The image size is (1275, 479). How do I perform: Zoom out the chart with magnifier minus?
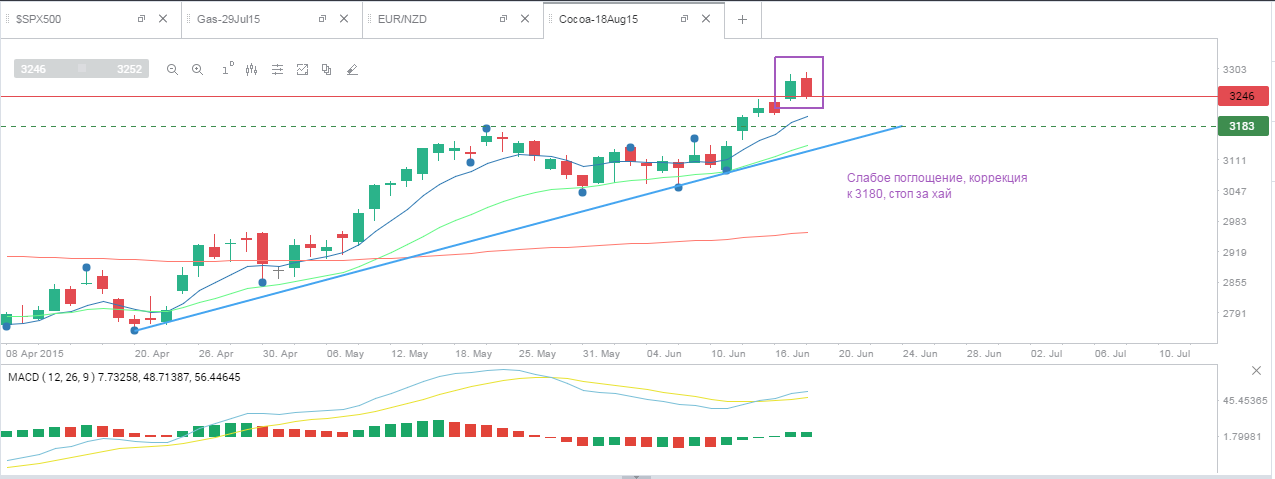click(x=172, y=70)
